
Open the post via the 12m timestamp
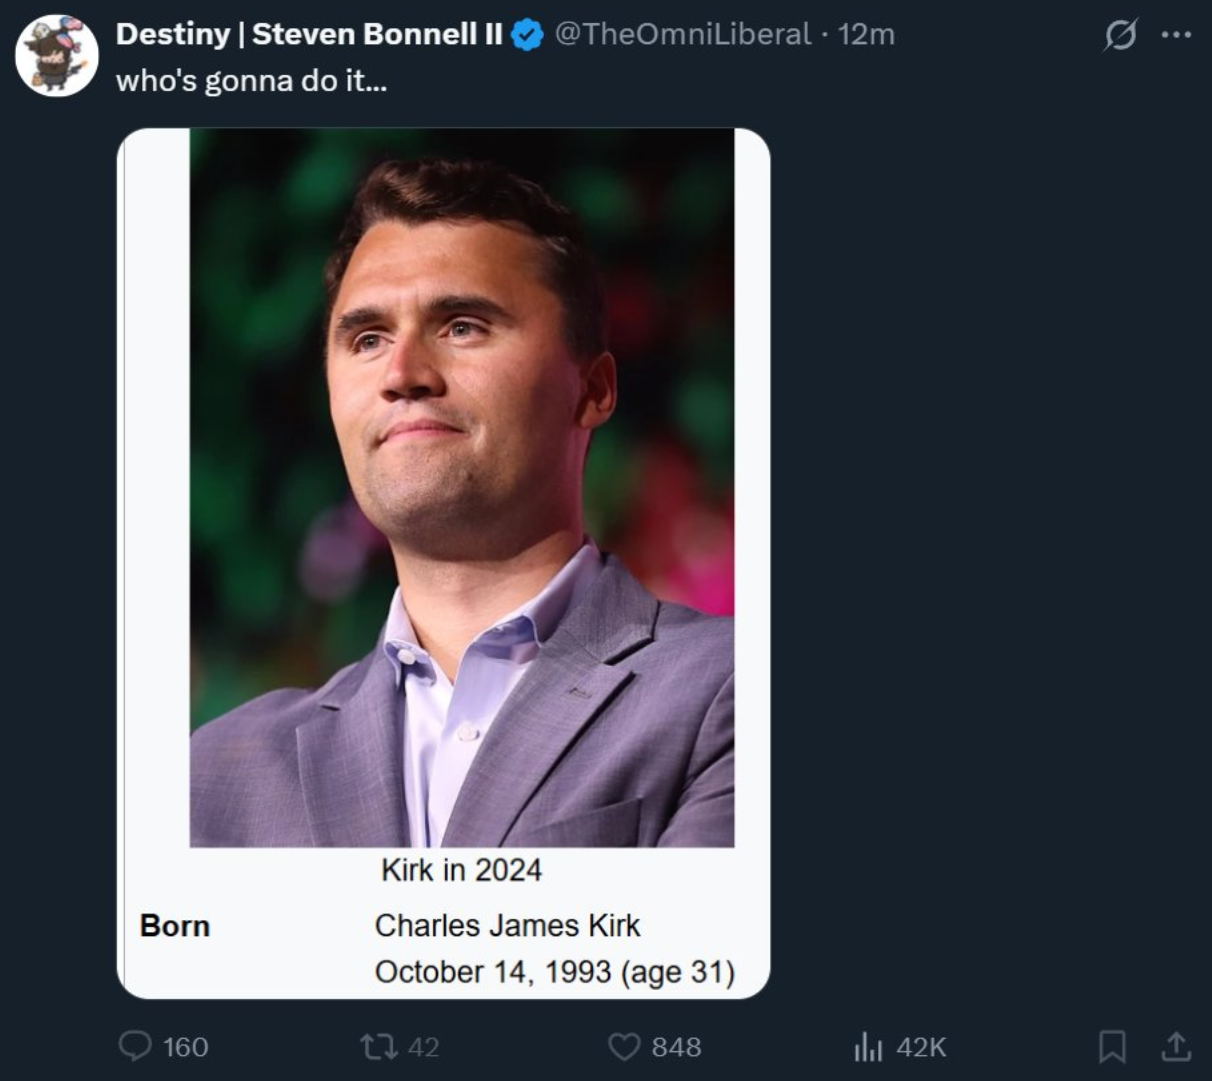pos(866,34)
